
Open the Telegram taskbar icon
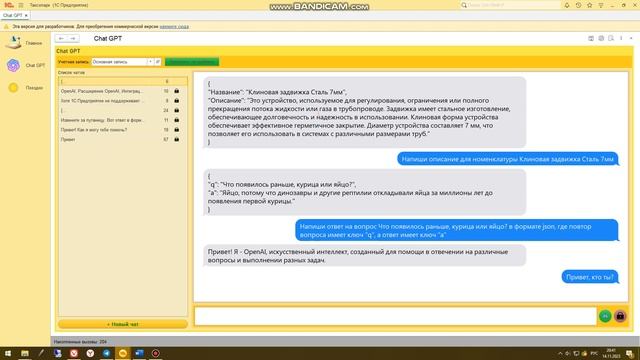pos(107,353)
